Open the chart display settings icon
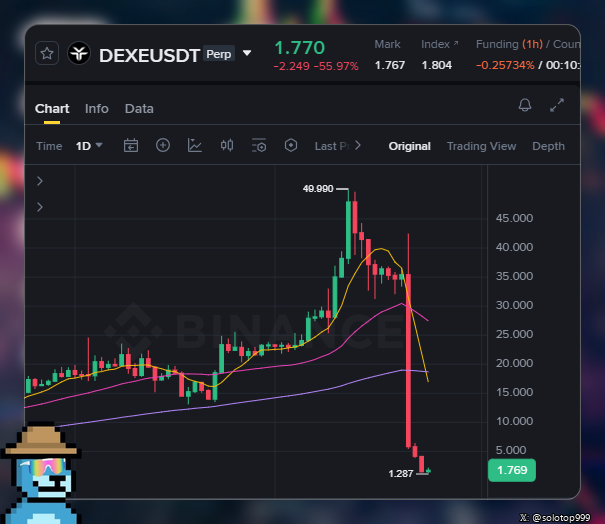This screenshot has width=605, height=524. (x=259, y=145)
